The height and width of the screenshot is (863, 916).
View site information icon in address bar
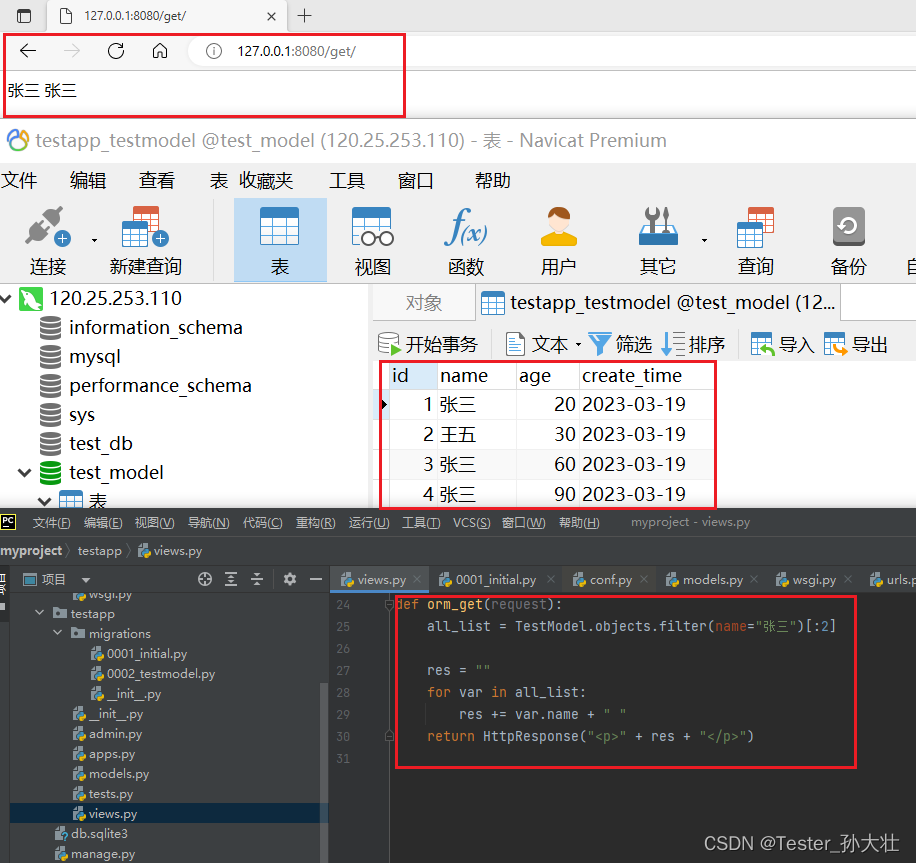pos(214,51)
